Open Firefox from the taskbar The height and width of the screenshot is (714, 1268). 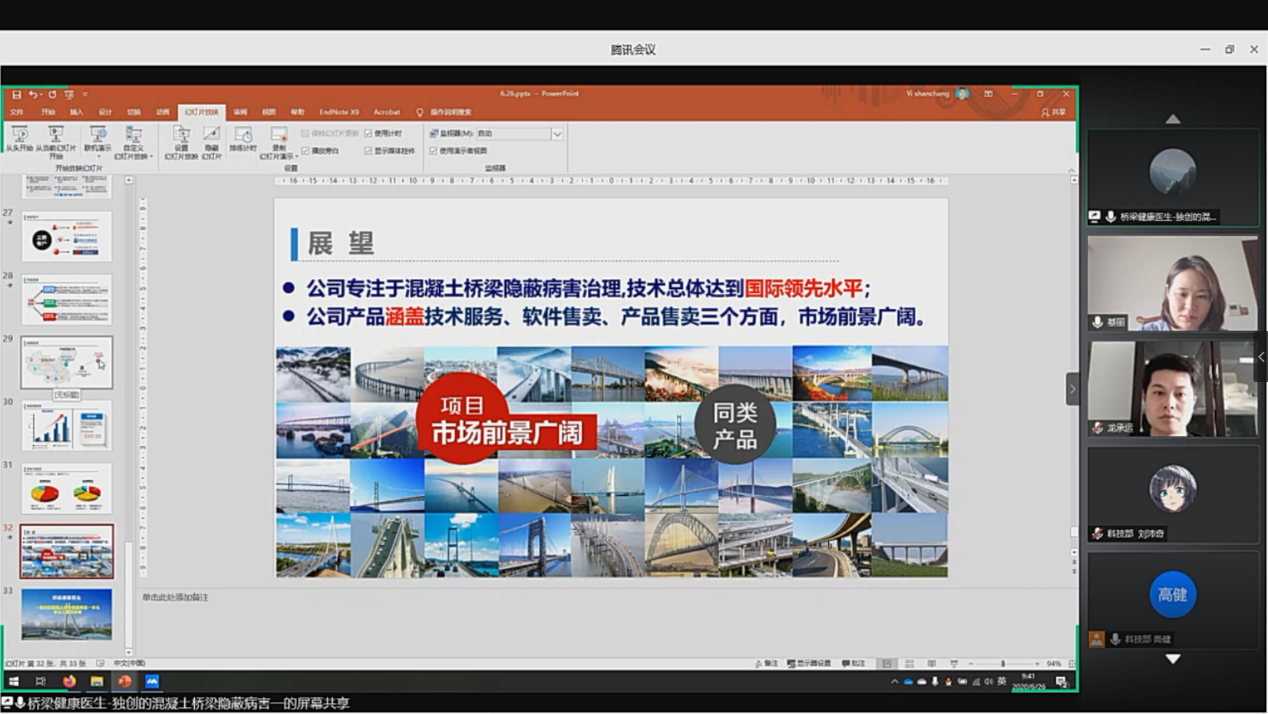click(x=69, y=682)
